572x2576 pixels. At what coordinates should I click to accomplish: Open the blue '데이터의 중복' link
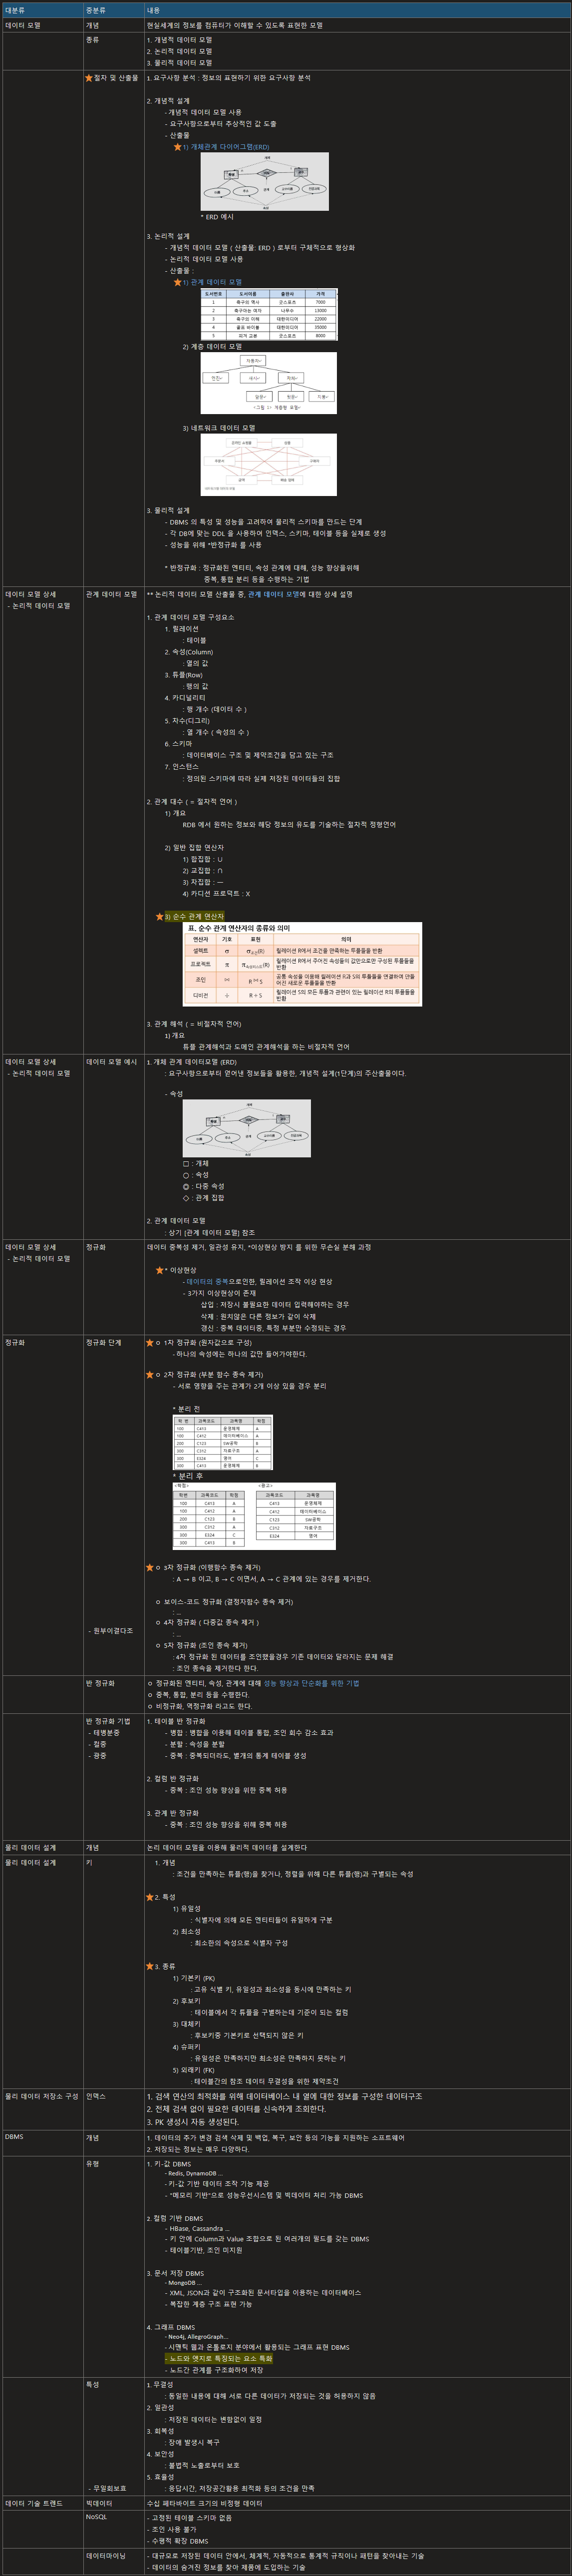207,1282
